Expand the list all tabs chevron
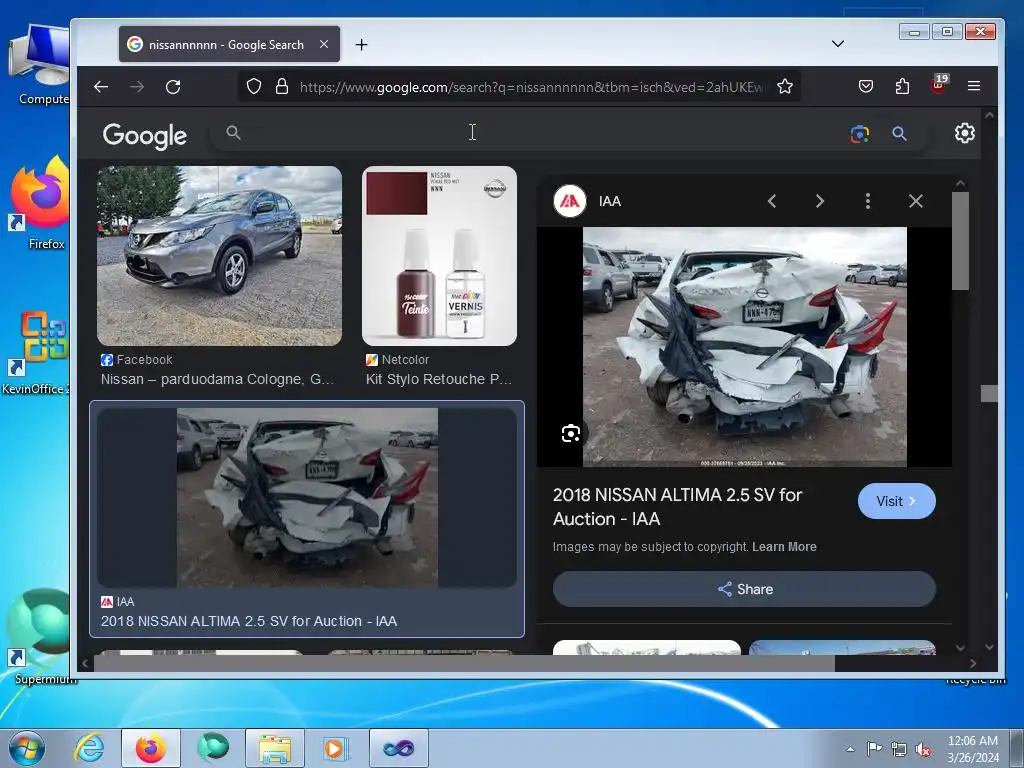The width and height of the screenshot is (1024, 768). pyautogui.click(x=838, y=44)
